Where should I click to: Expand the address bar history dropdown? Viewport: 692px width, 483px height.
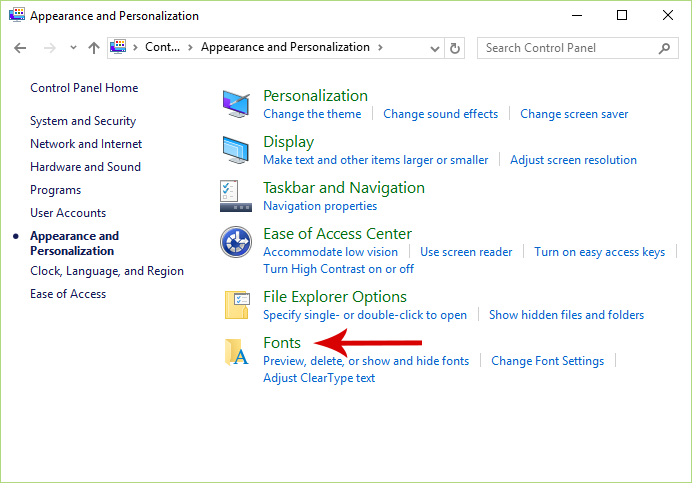pyautogui.click(x=435, y=48)
